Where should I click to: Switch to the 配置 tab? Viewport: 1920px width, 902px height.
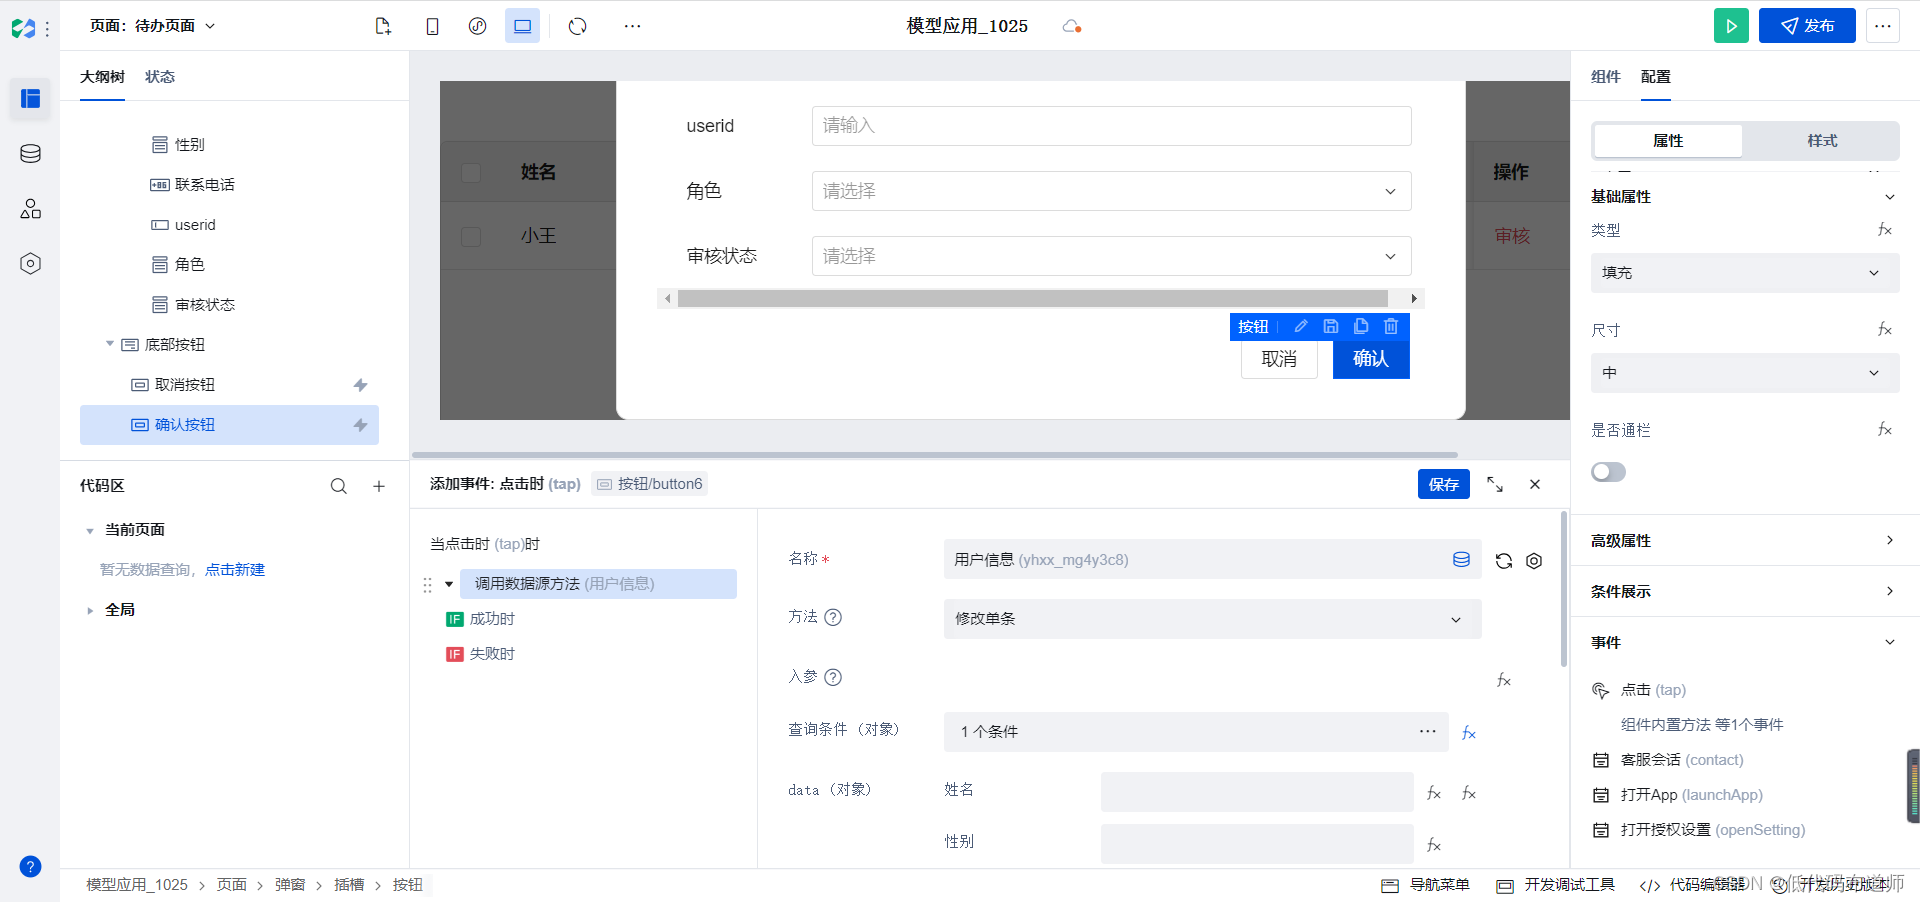[x=1656, y=77]
